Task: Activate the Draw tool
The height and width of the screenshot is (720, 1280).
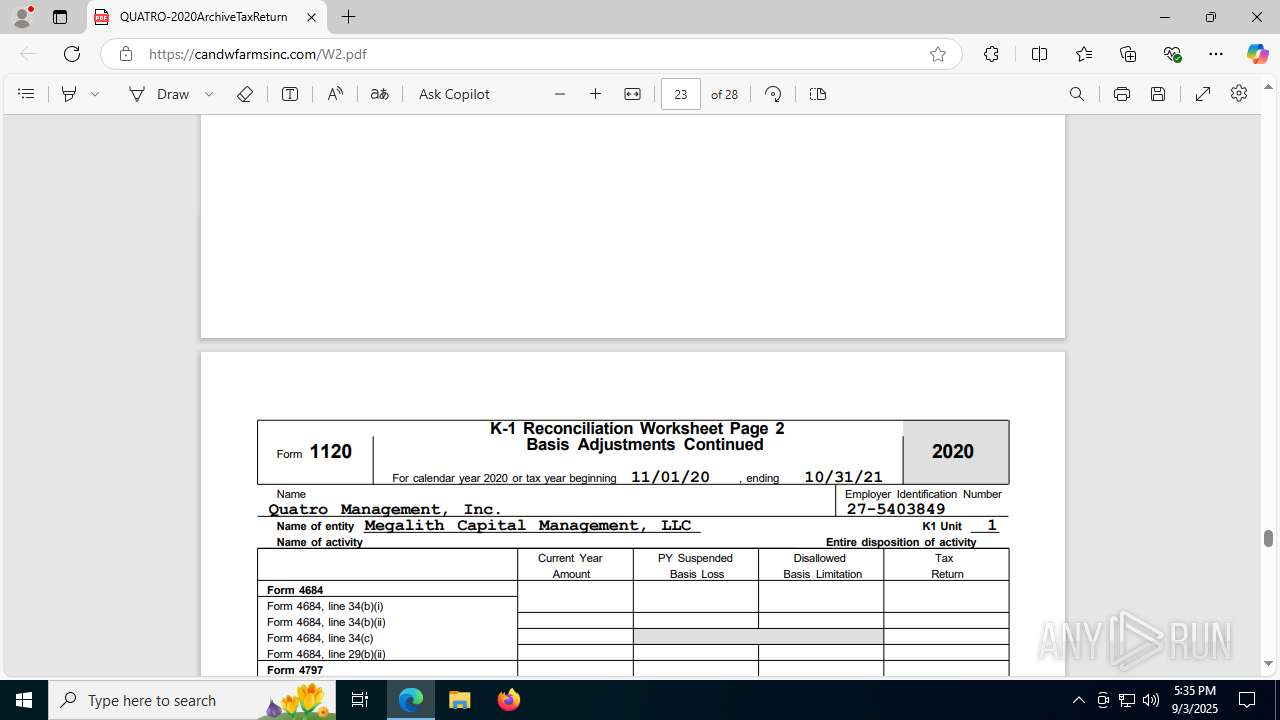Action: pos(159,94)
